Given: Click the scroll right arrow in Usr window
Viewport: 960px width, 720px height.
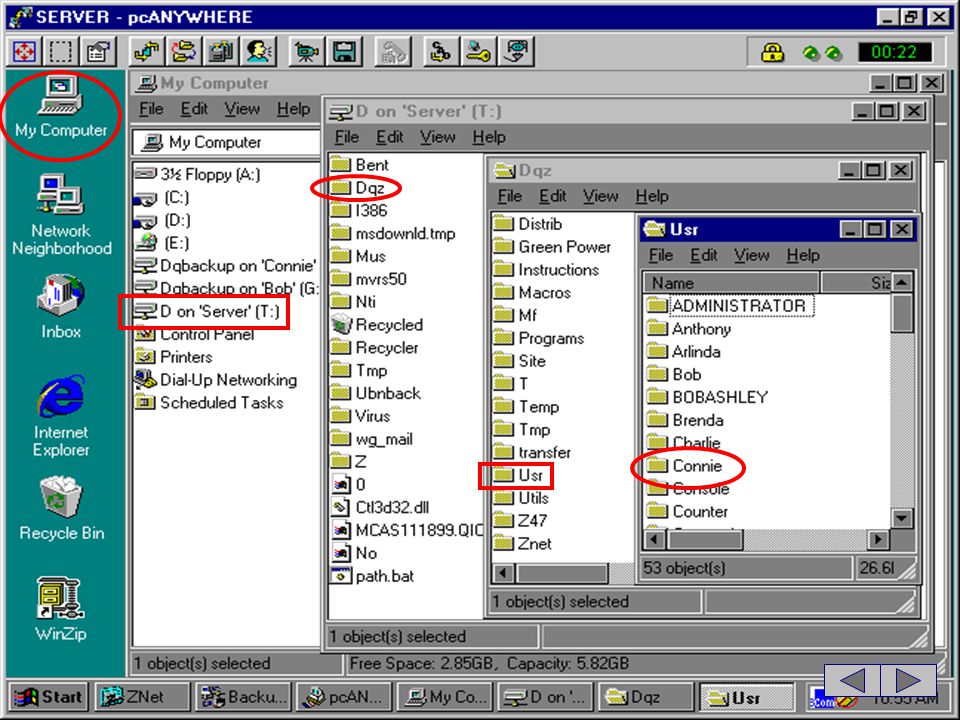Looking at the screenshot, I should (879, 539).
